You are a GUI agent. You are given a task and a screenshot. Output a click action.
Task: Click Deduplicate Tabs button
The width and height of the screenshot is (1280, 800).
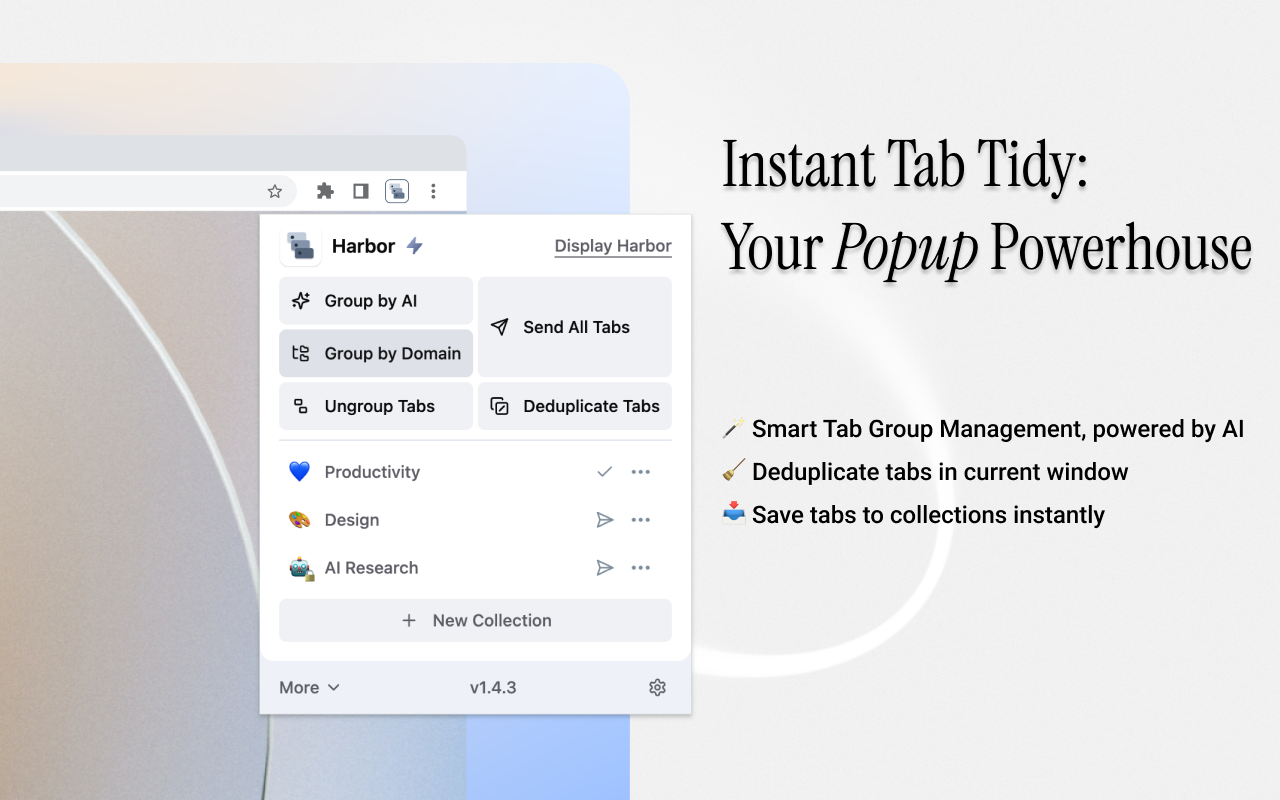click(575, 406)
